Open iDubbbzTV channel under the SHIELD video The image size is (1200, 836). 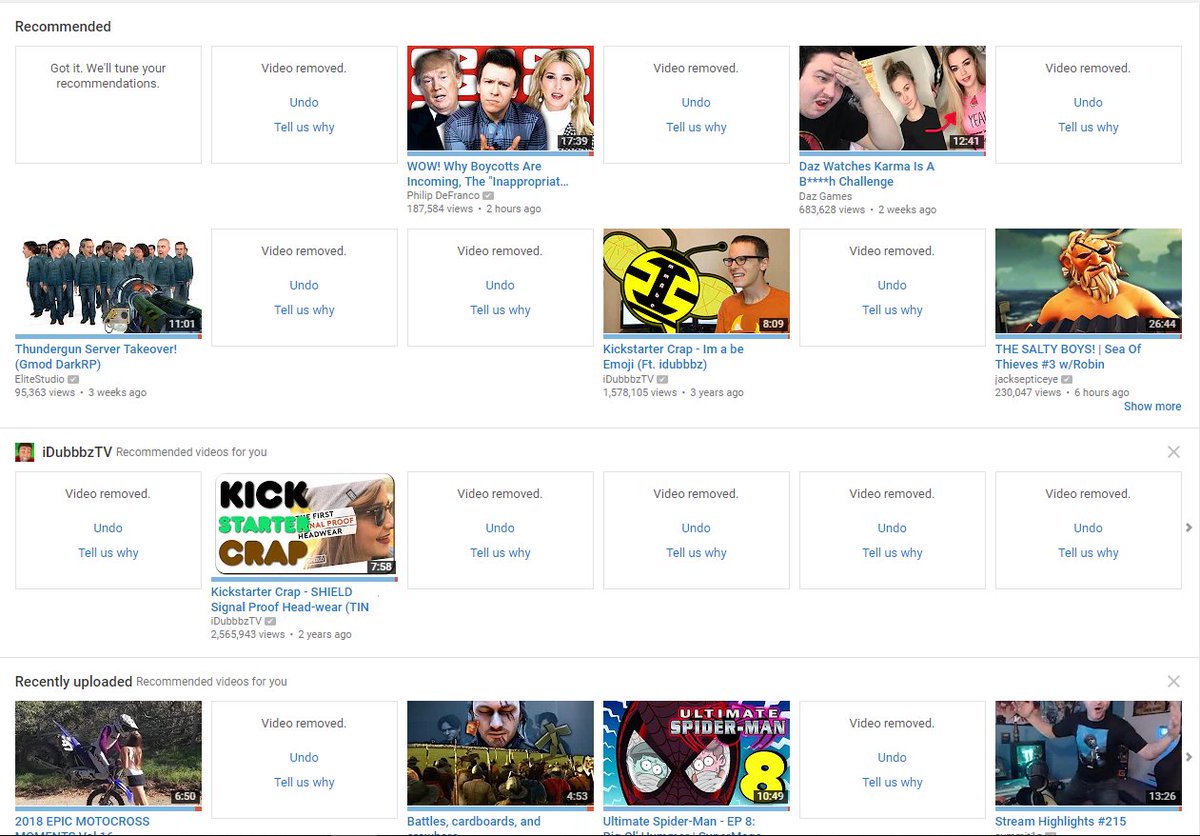tap(236, 621)
